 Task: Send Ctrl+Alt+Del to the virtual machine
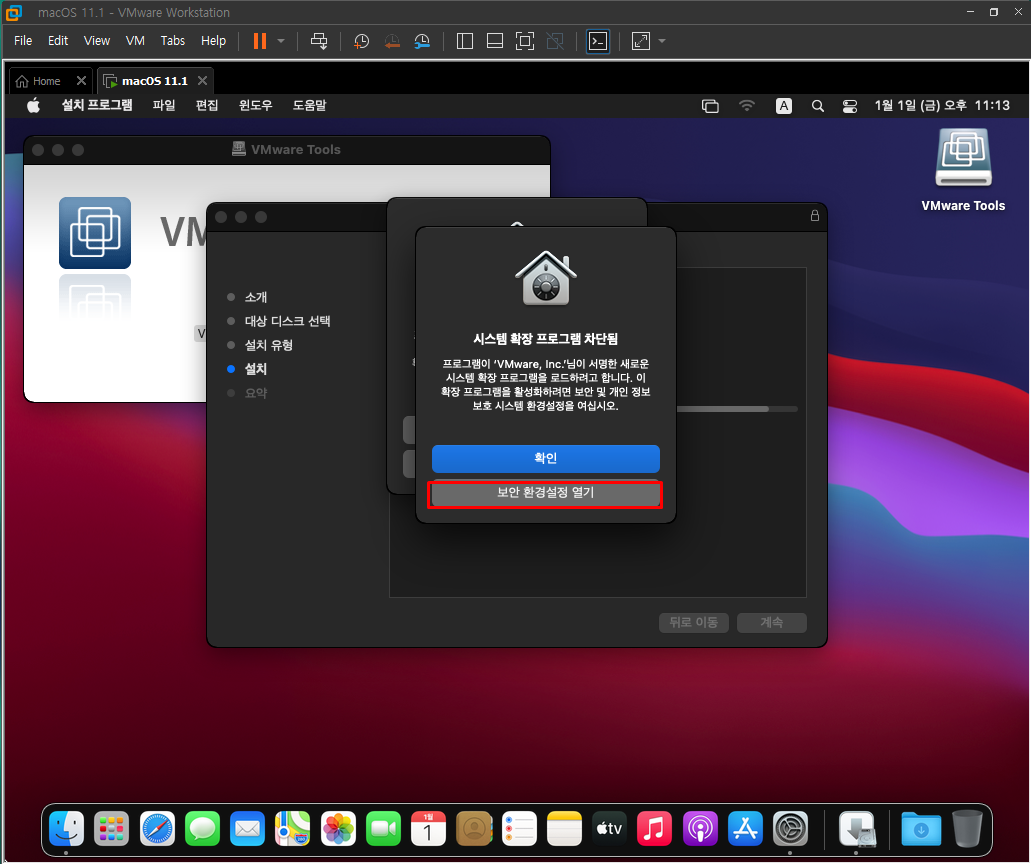point(319,41)
